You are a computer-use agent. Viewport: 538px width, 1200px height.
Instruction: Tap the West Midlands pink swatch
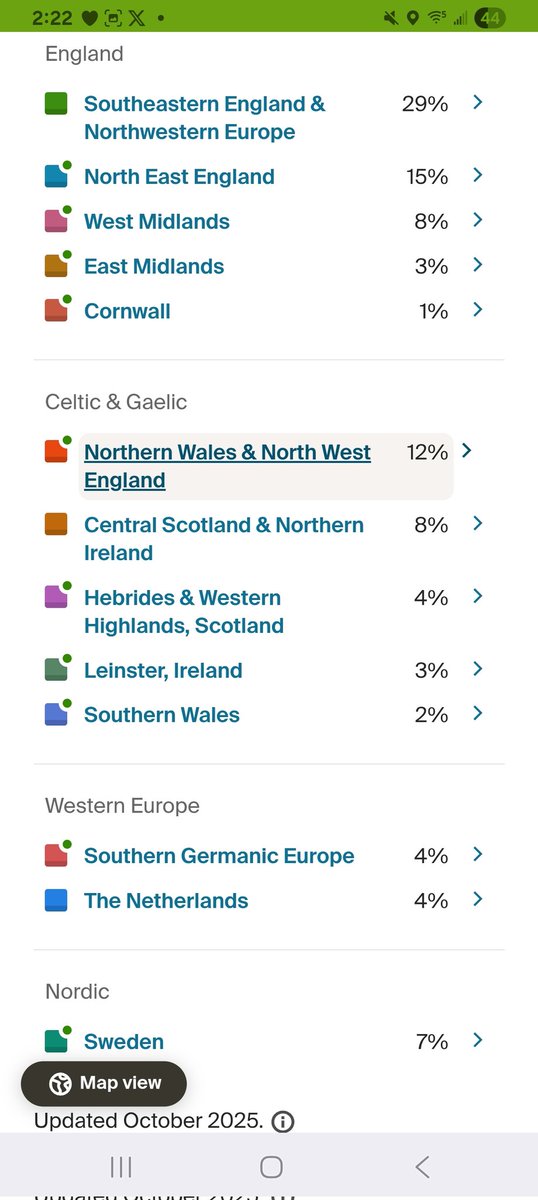coord(56,221)
